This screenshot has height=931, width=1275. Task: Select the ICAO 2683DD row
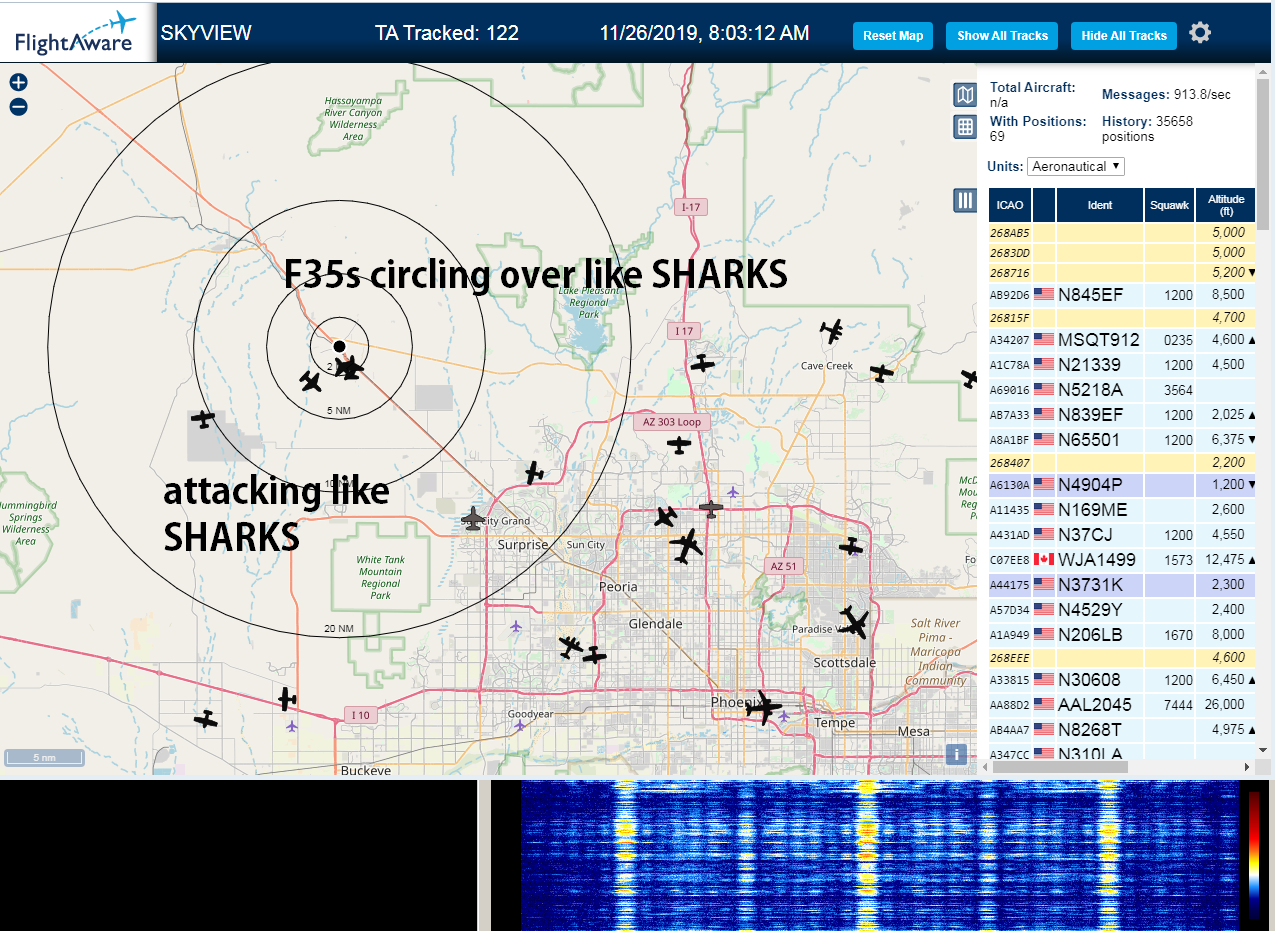(1121, 253)
